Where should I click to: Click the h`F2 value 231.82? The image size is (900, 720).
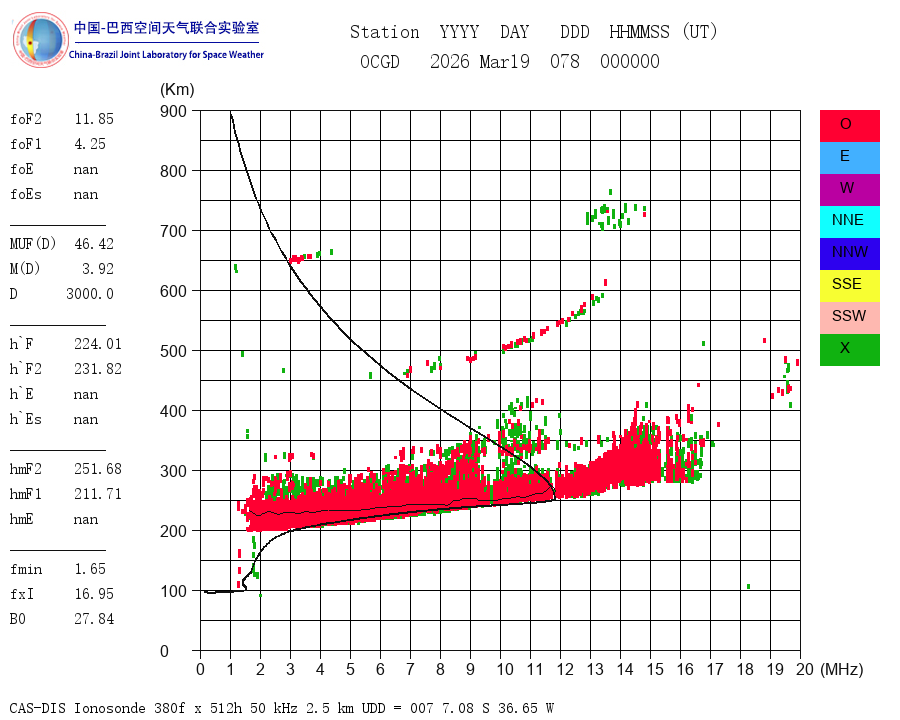click(x=98, y=369)
